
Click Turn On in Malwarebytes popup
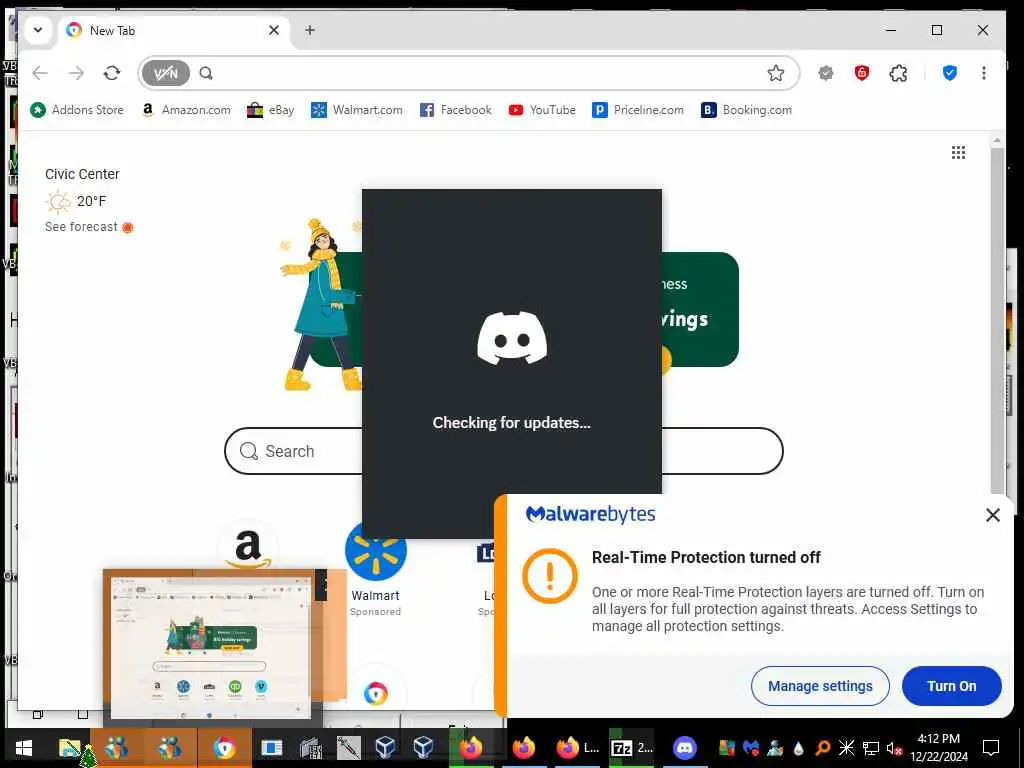pyautogui.click(x=952, y=686)
